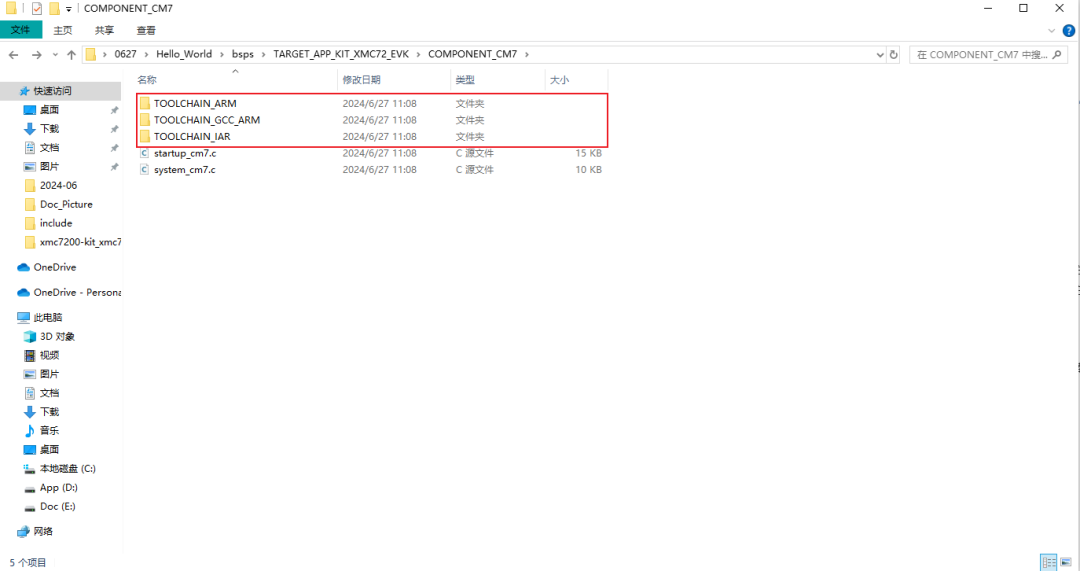Click the Back navigation arrow
Image resolution: width=1080 pixels, height=571 pixels.
14,54
